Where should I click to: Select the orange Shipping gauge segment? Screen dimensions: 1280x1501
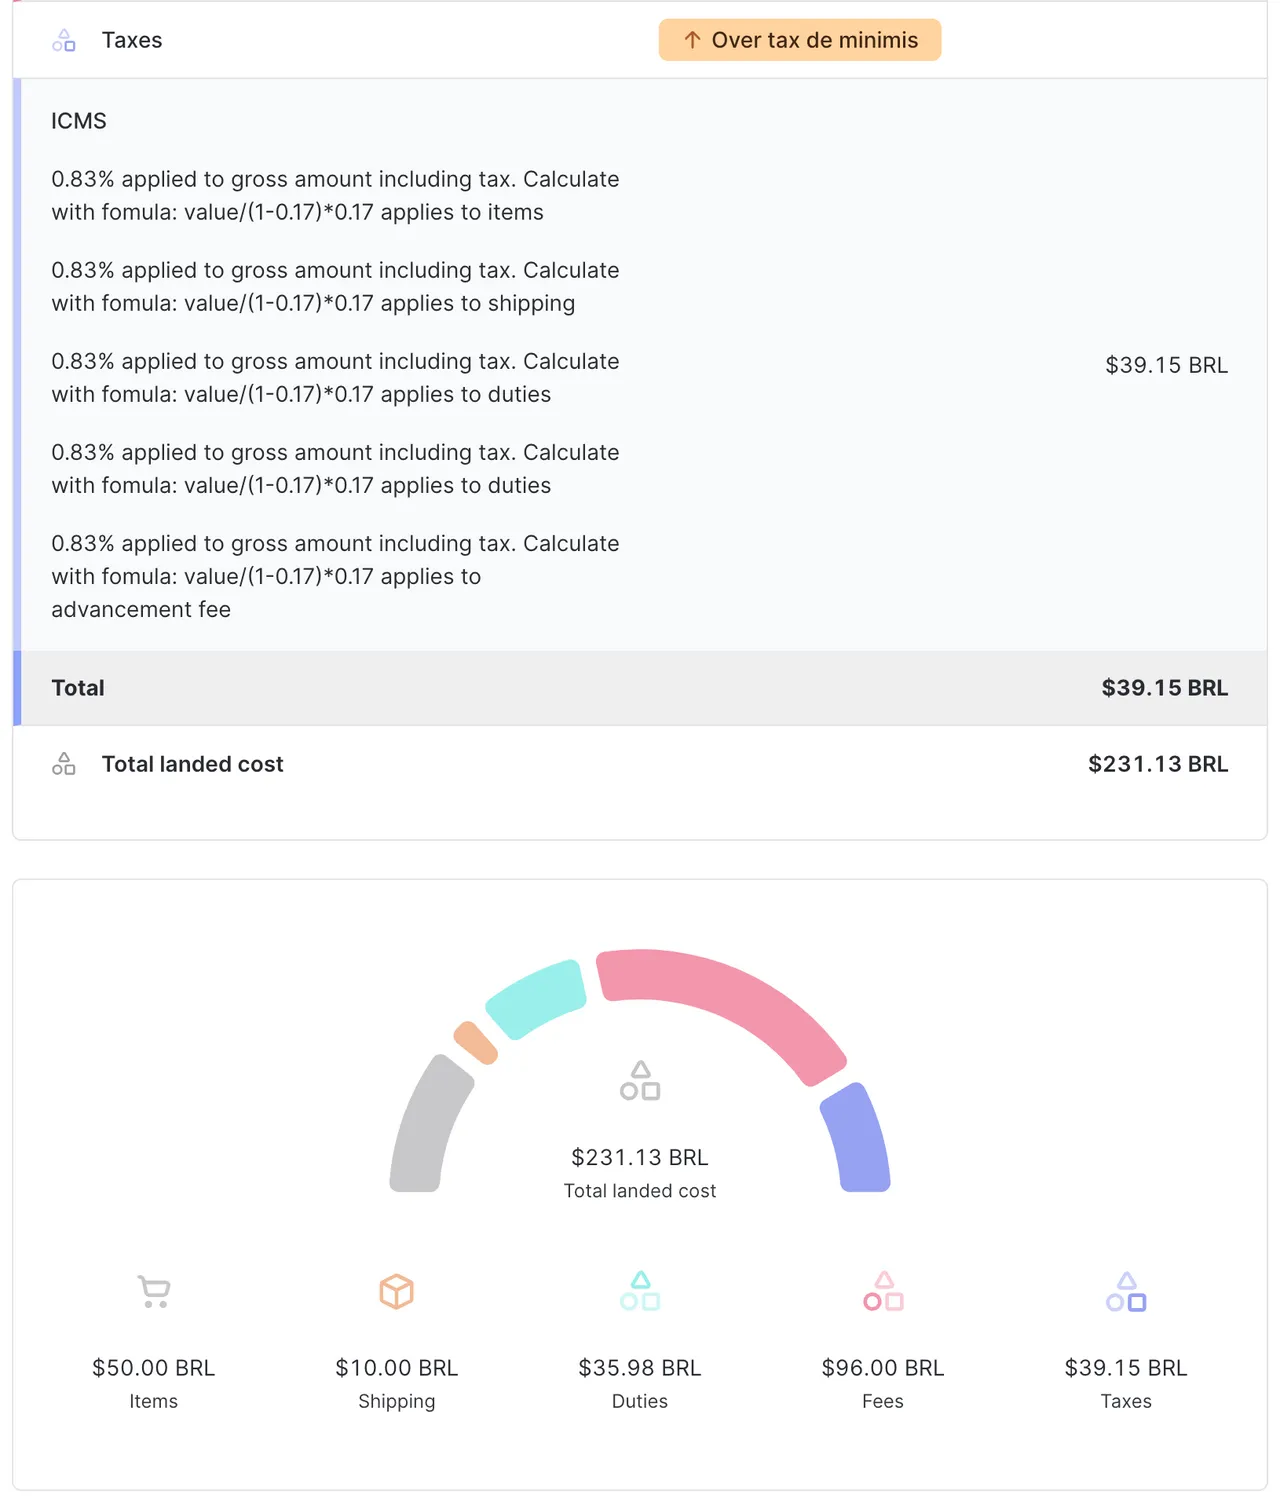475,1043
